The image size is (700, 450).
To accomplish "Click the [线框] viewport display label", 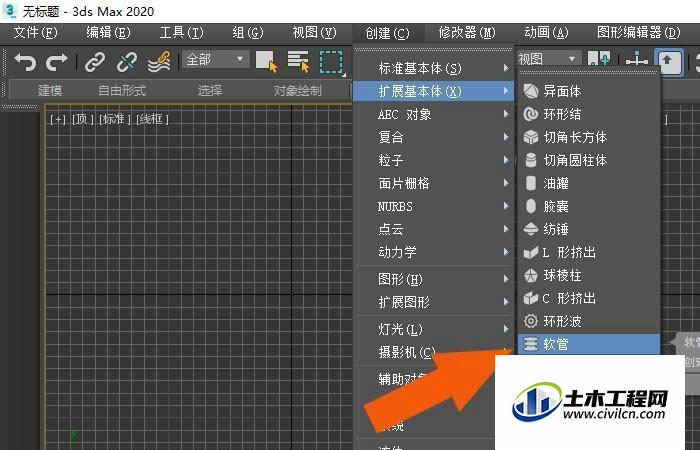I will tap(153, 119).
